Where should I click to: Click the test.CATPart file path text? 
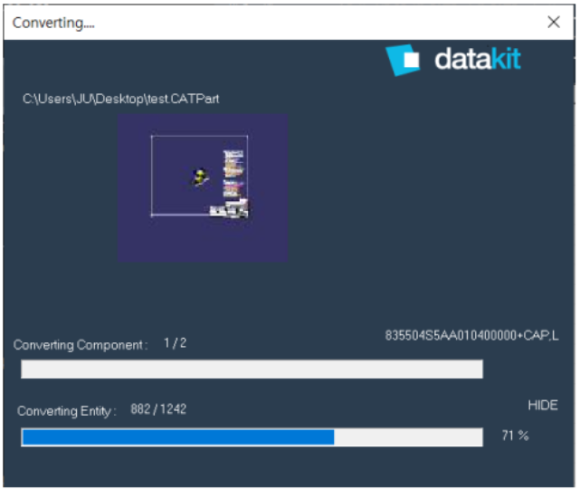[121, 99]
